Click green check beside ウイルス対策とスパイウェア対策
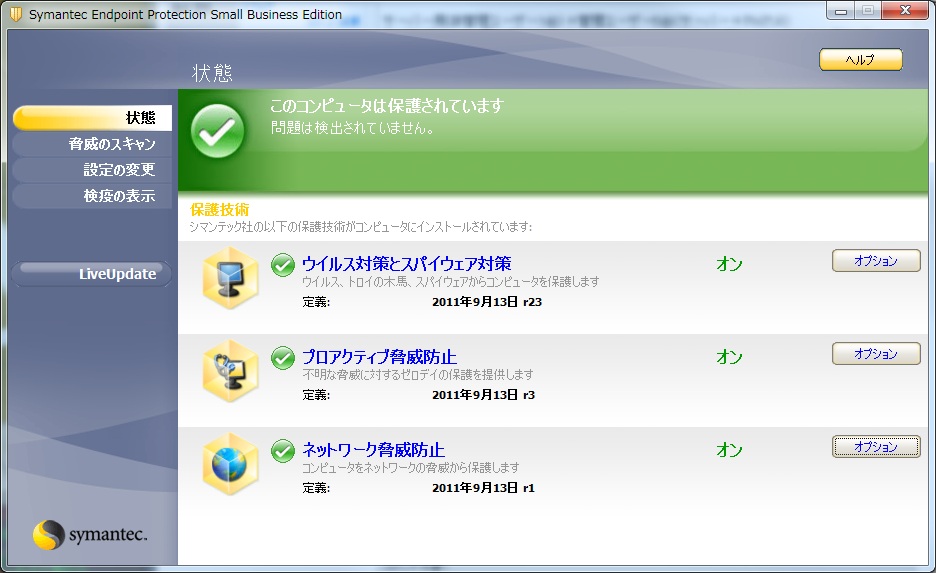 pyautogui.click(x=283, y=264)
